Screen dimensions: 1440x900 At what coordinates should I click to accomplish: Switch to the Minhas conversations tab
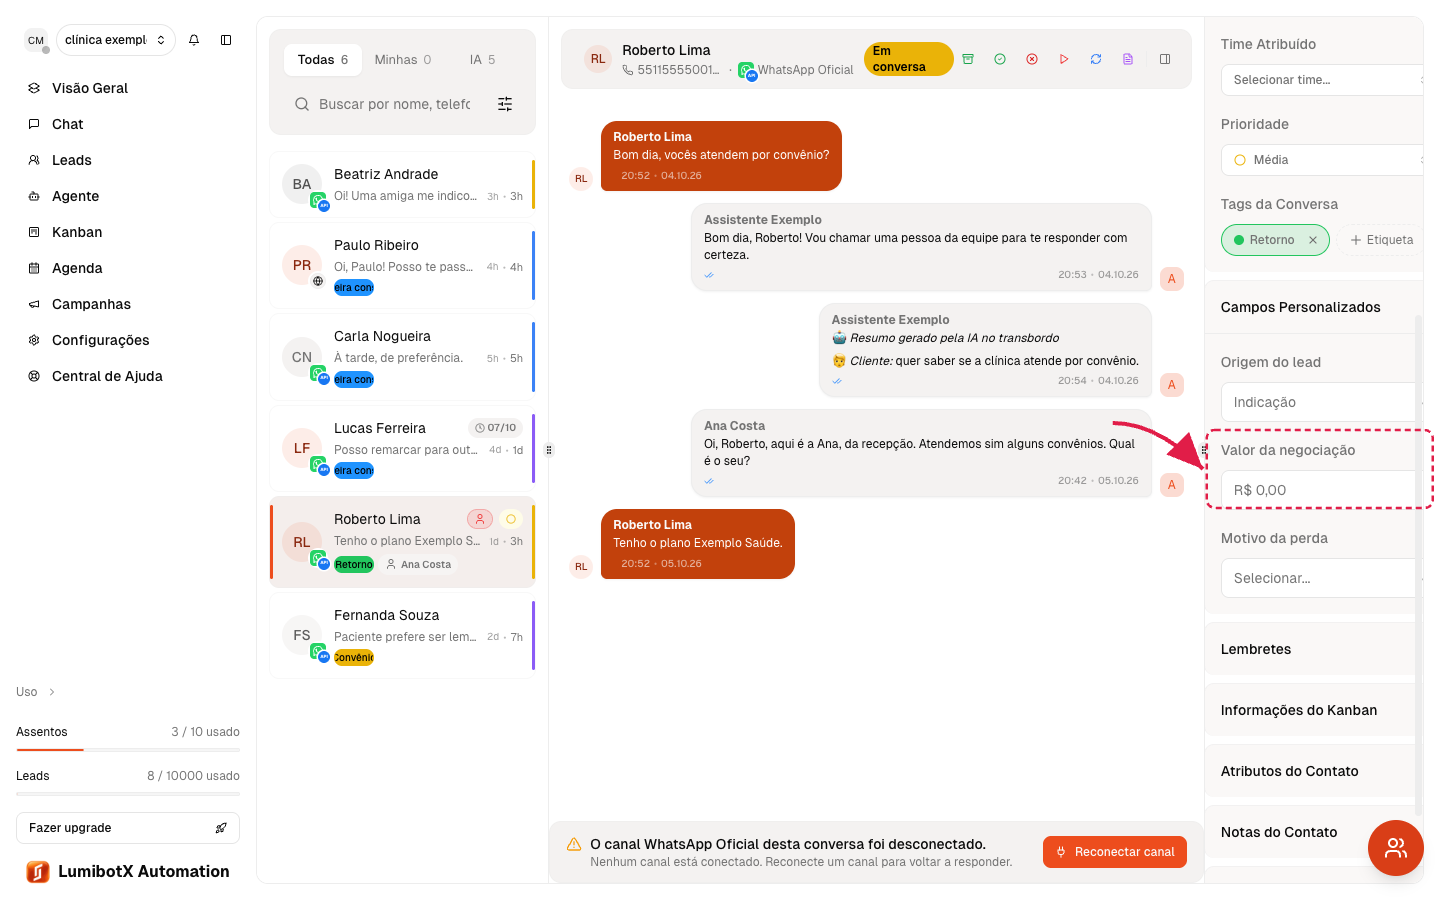(402, 60)
